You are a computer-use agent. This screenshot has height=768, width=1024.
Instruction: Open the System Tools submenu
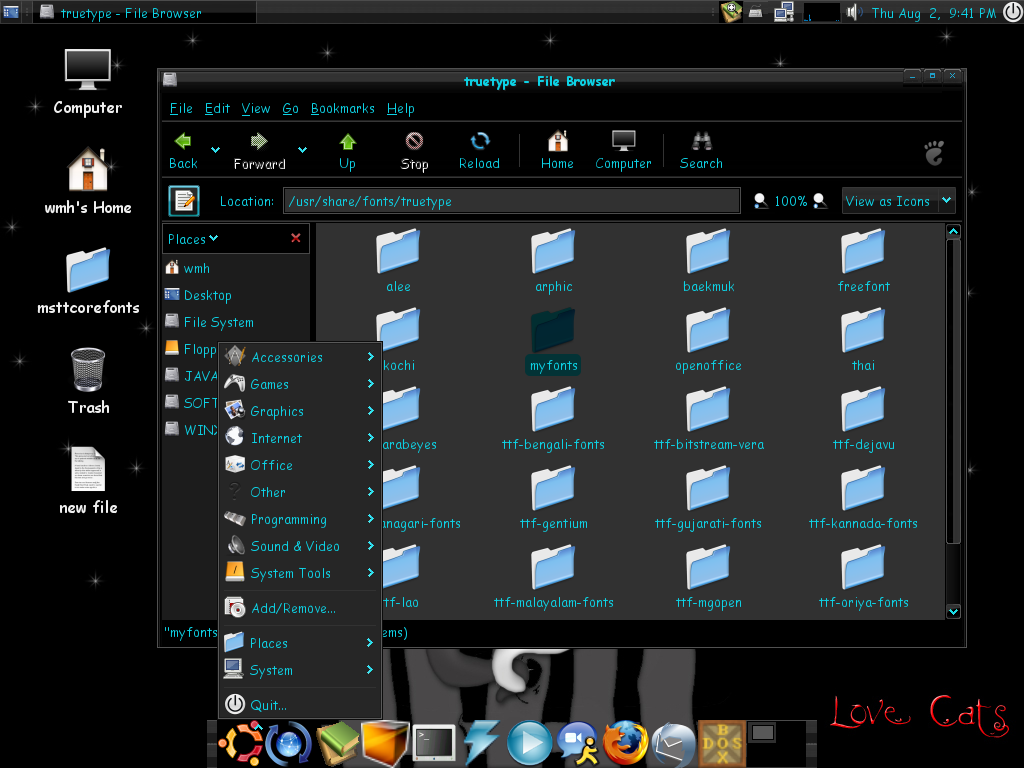[x=300, y=573]
